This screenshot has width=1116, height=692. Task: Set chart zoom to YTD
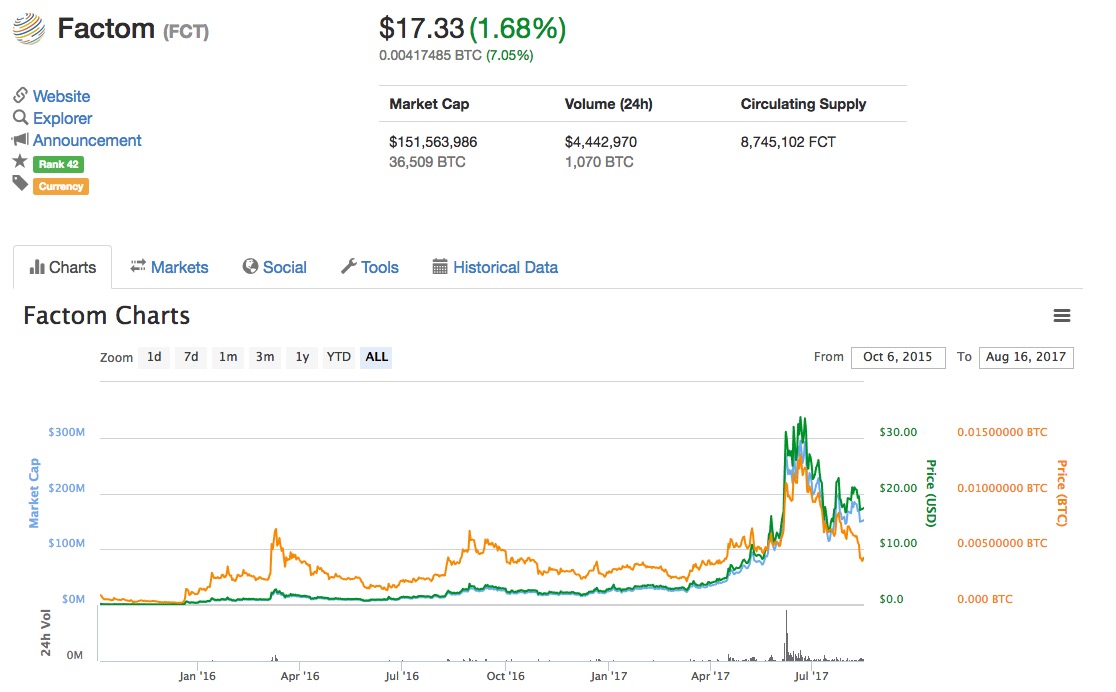tap(339, 357)
